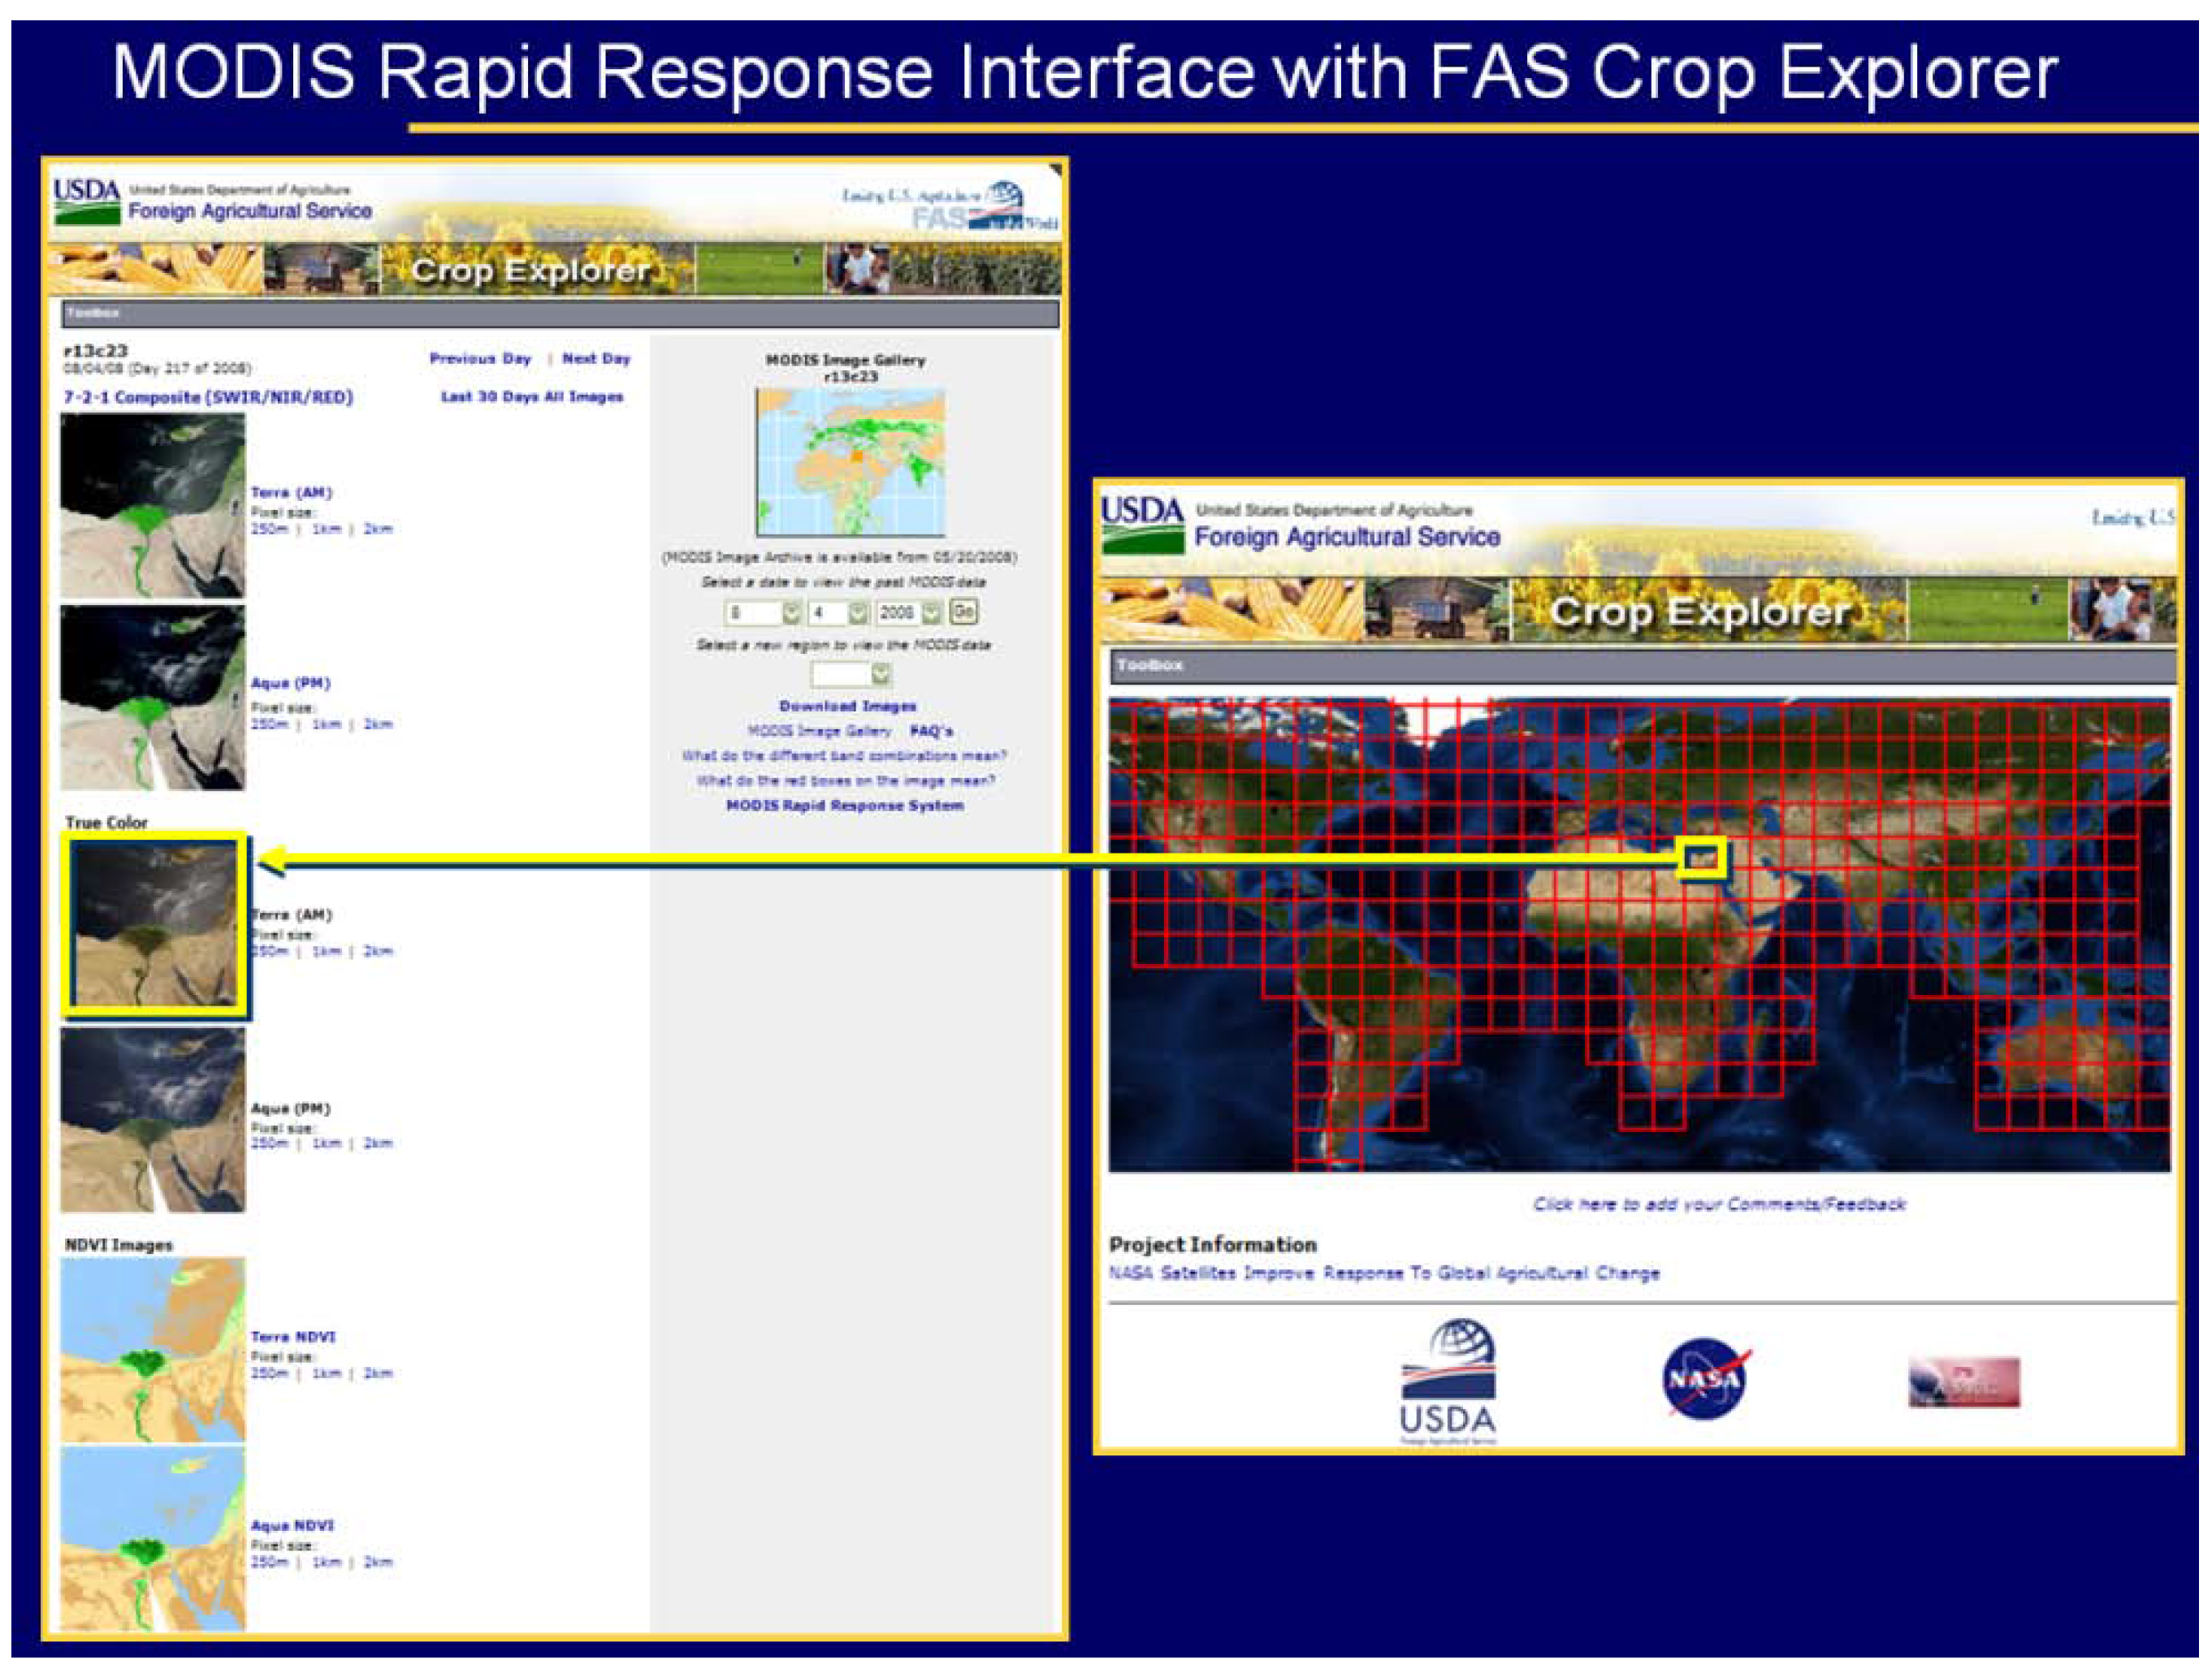The width and height of the screenshot is (2212, 1673).
Task: Select 250m under composite Aqua (PM)
Action: pos(269,724)
